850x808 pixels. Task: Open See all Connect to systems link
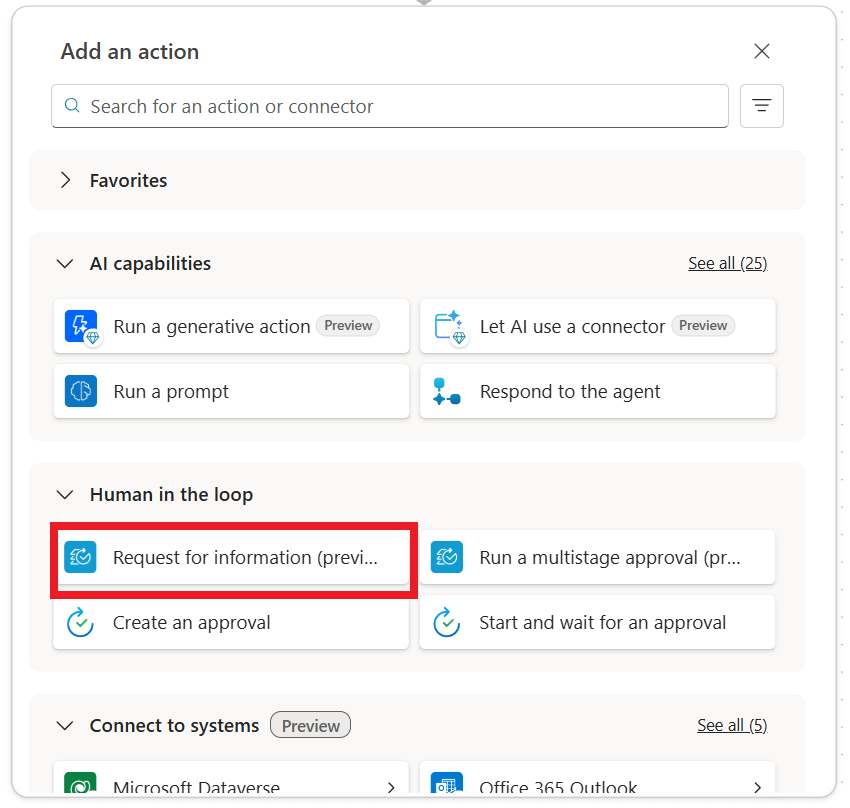732,725
